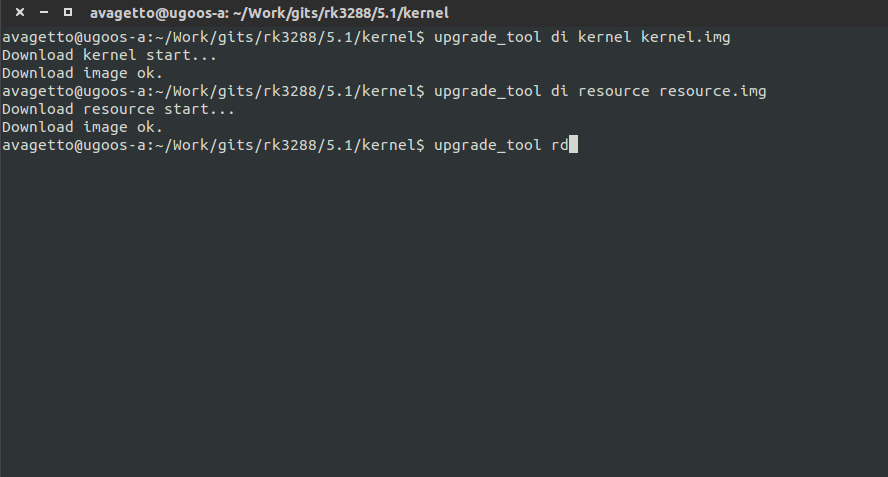The image size is (888, 477).
Task: Click the 'rd' argument on the last line
Action: (559, 145)
